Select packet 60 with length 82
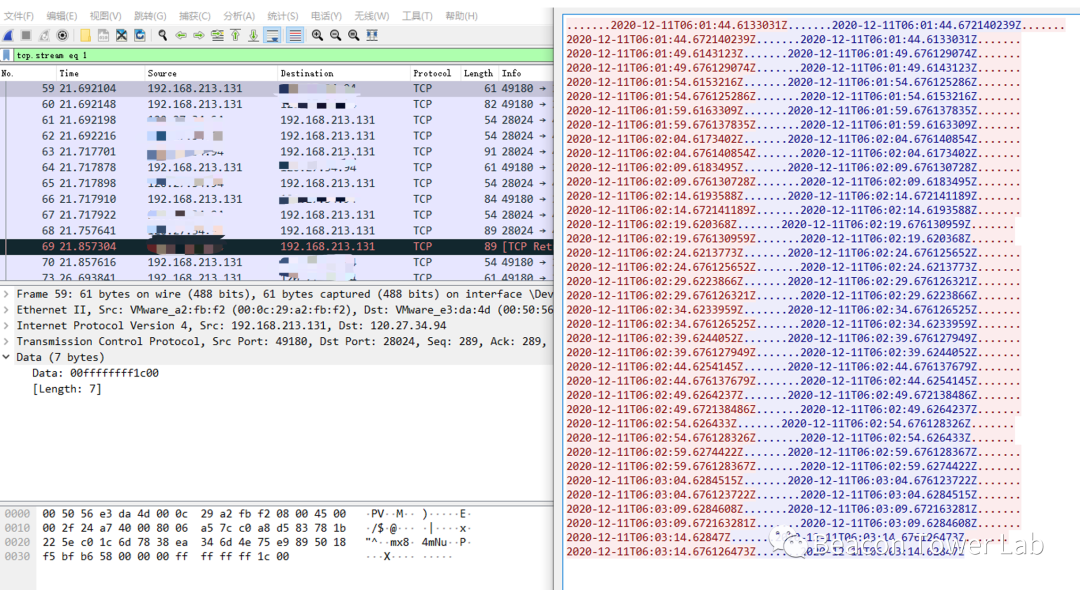1080x590 pixels. tap(276, 104)
